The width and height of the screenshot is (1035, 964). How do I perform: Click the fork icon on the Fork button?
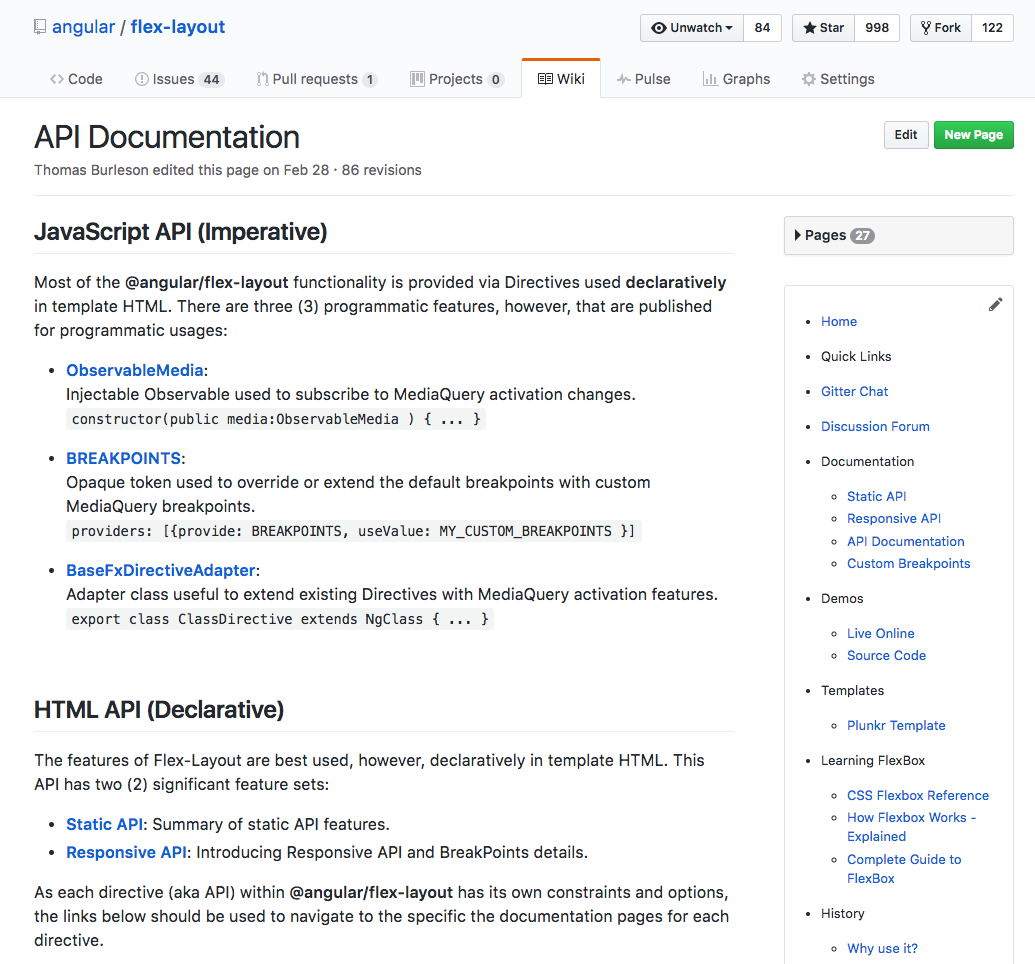[924, 28]
